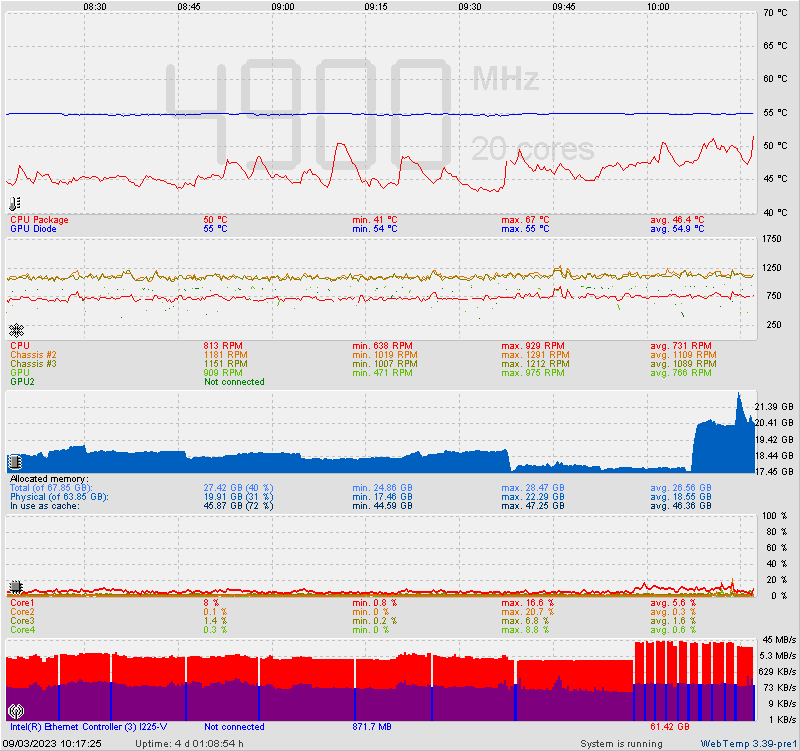Viewport: 800px width, 751px height.
Task: Click the 09:15 time axis marker
Action: 376,6
